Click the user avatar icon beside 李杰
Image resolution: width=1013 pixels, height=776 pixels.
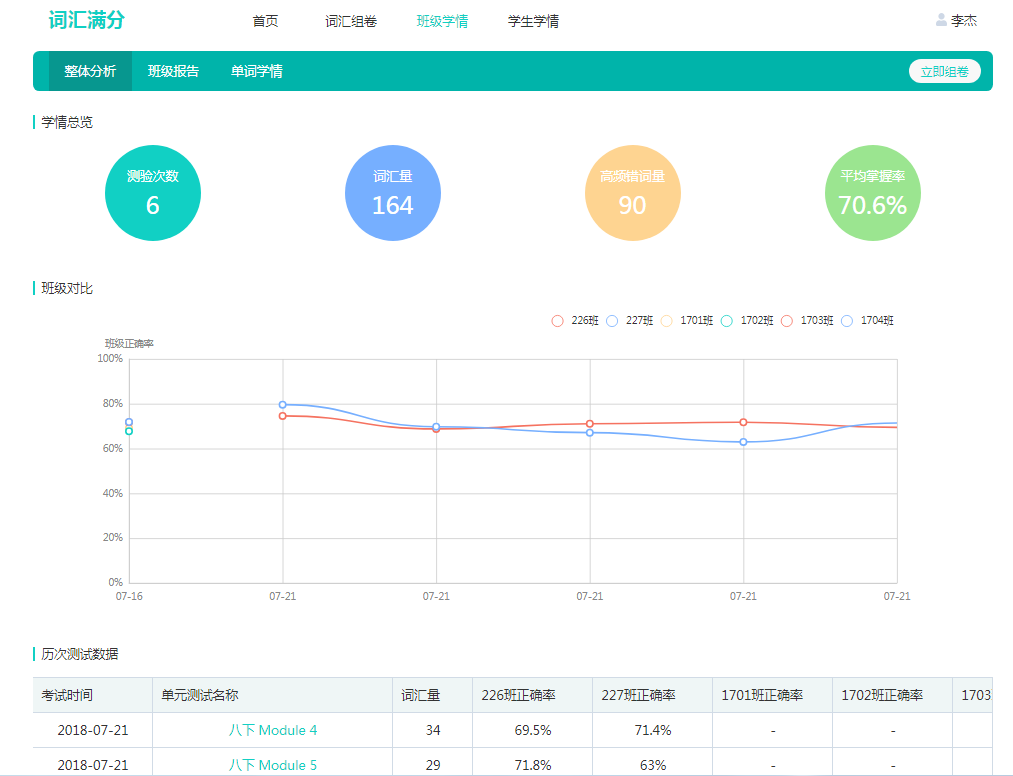pyautogui.click(x=941, y=20)
